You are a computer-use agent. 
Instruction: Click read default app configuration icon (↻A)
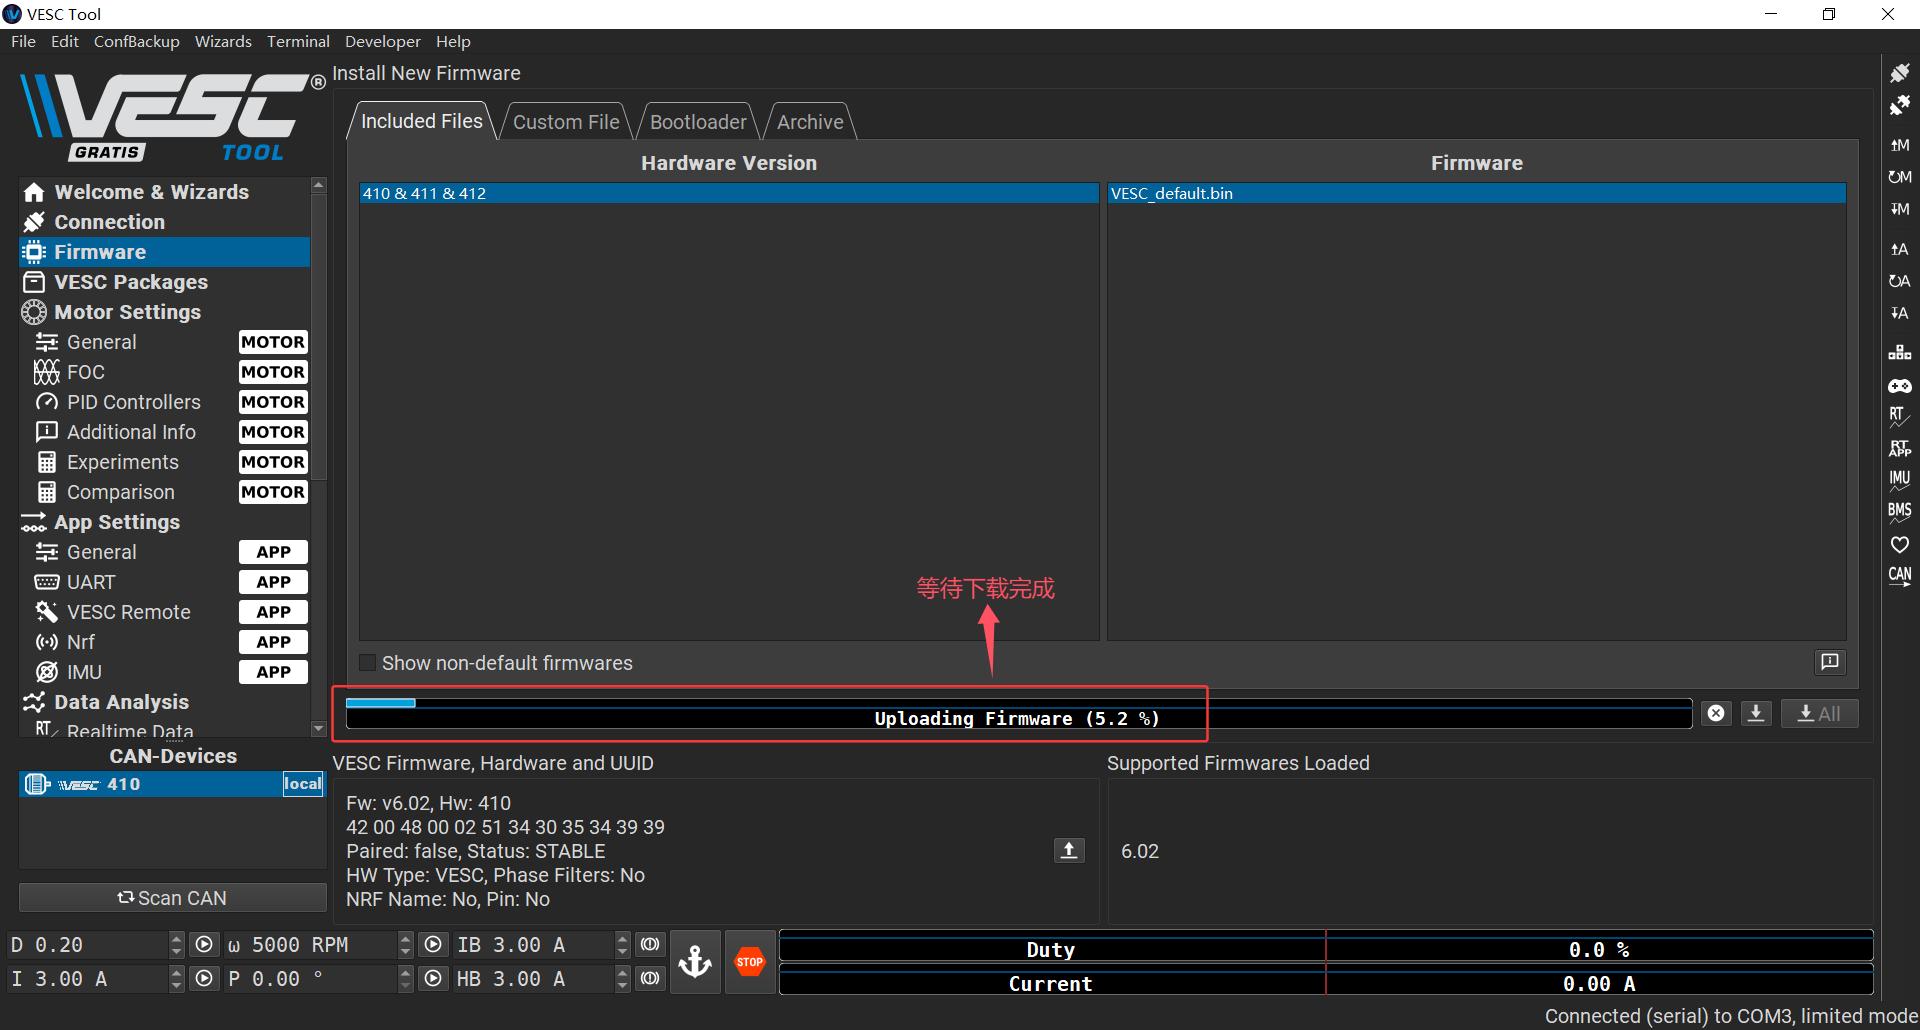[x=1899, y=281]
